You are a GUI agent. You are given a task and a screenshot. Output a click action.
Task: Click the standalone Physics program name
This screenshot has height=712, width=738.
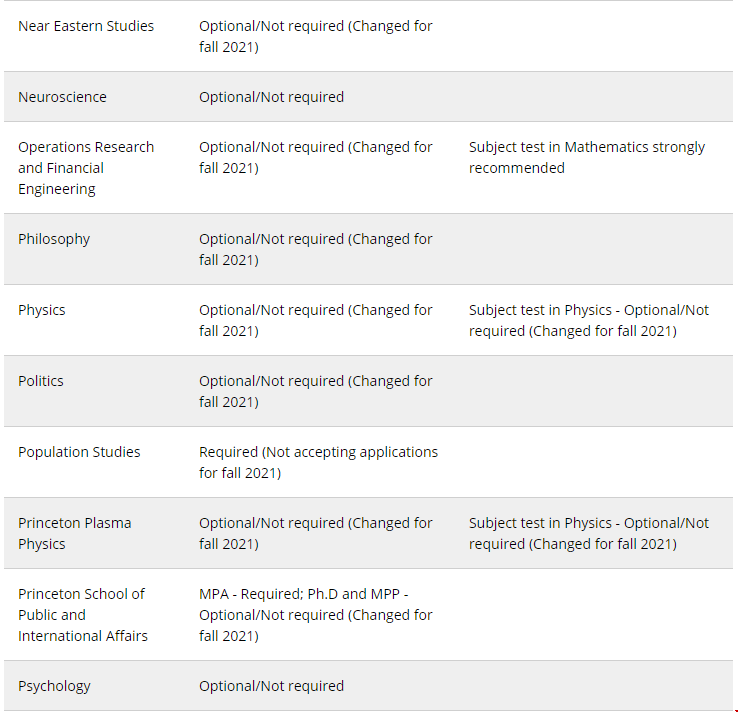click(x=41, y=310)
